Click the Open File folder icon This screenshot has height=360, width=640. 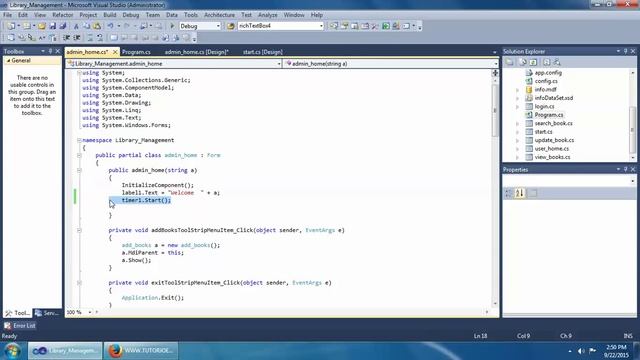(x=42, y=26)
